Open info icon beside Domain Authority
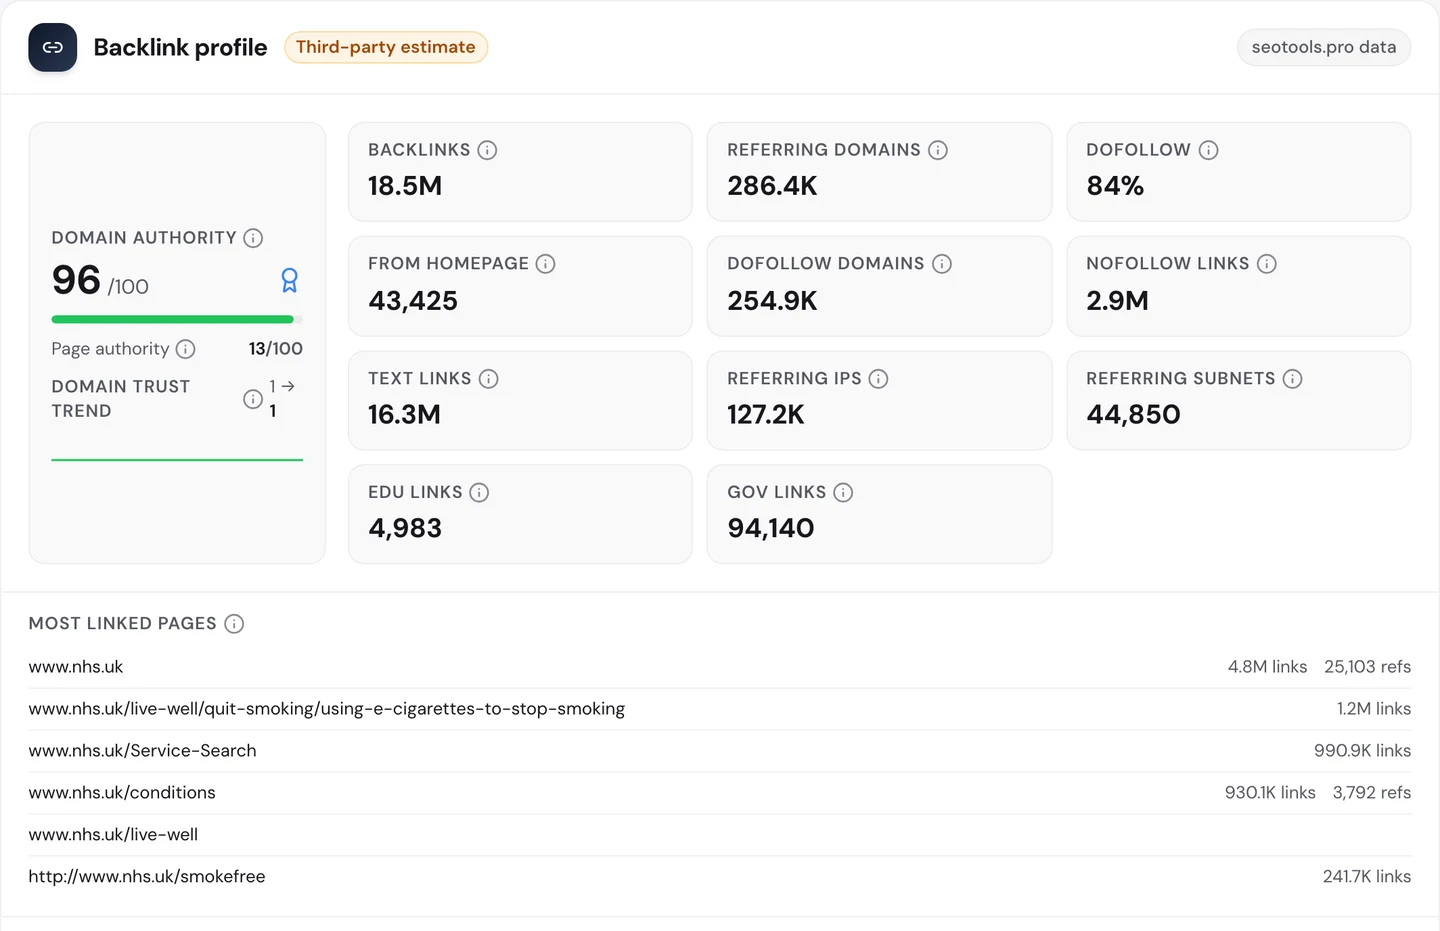The width and height of the screenshot is (1440, 931). point(254,238)
